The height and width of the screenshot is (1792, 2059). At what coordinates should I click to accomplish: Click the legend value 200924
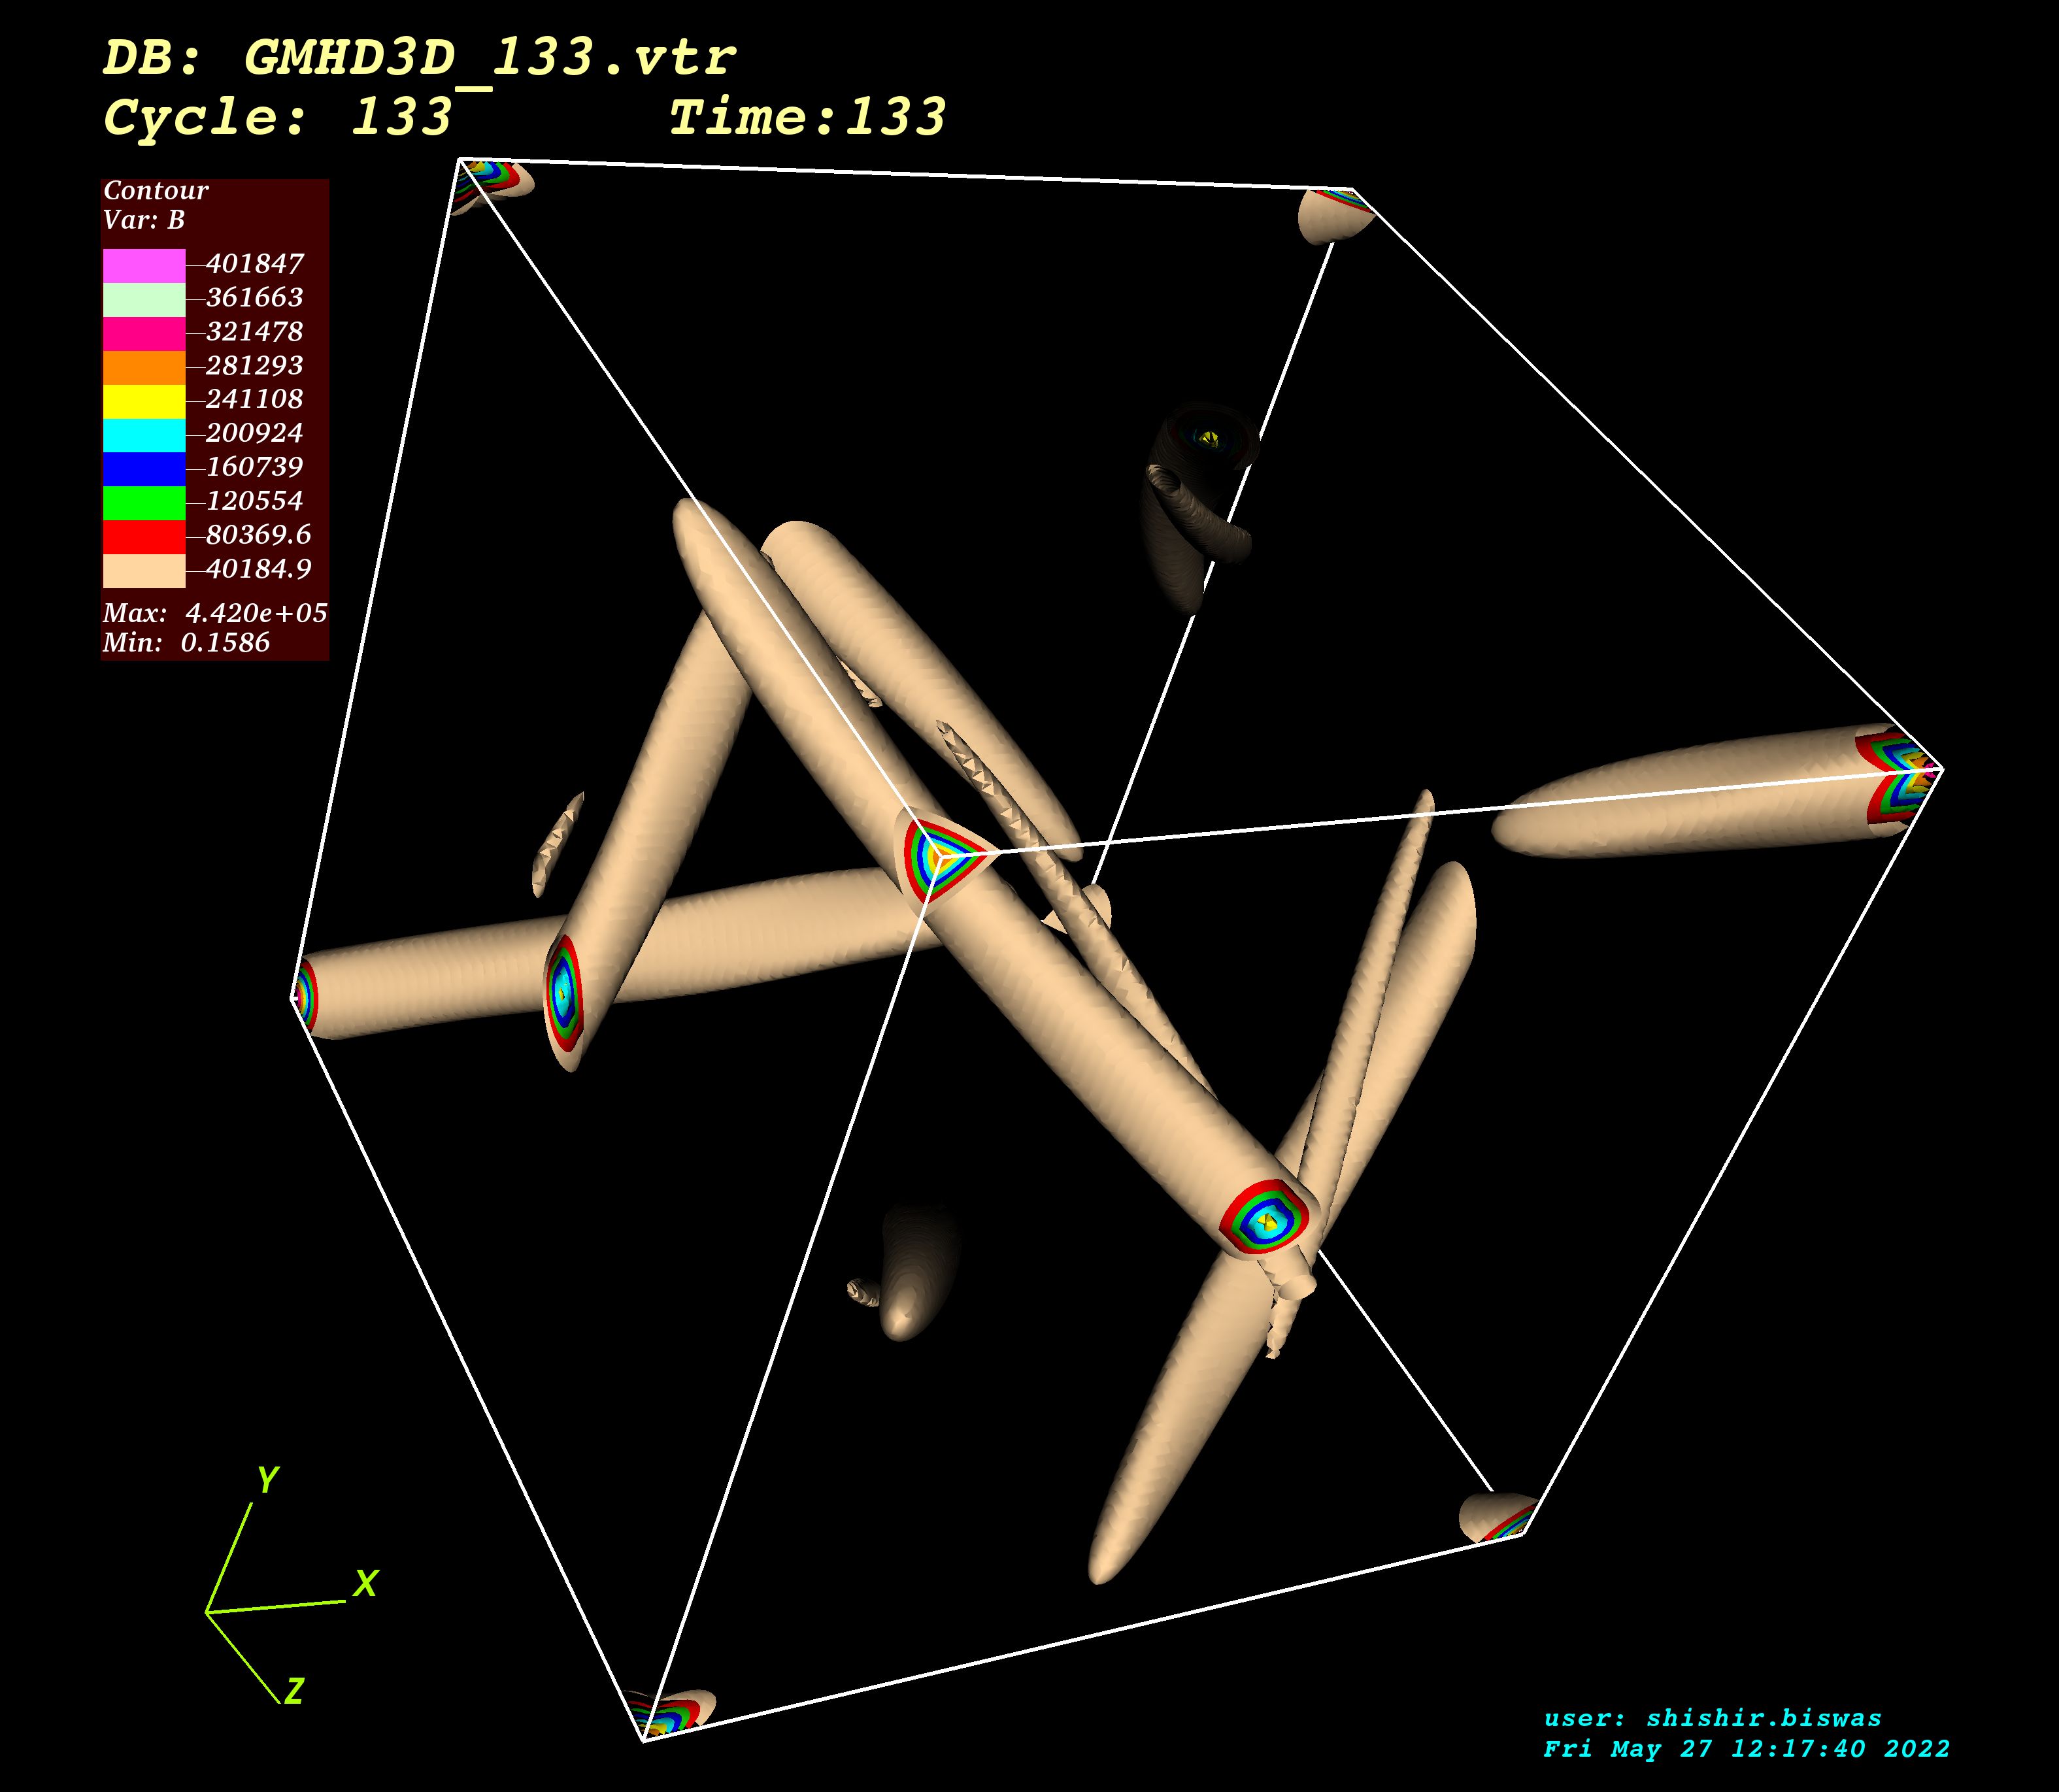click(x=254, y=433)
